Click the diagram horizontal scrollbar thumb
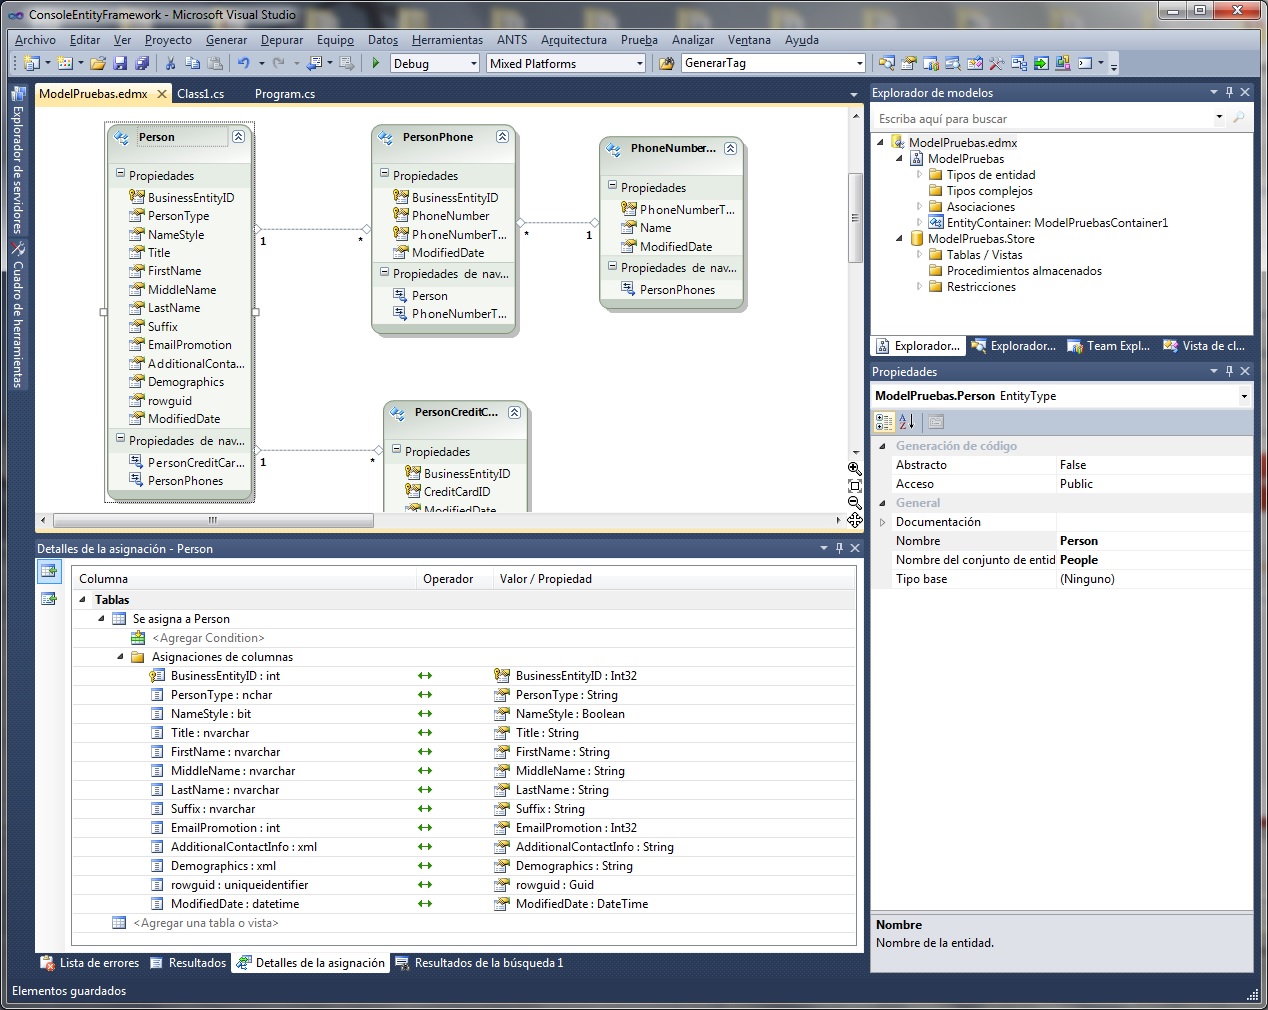Image resolution: width=1268 pixels, height=1010 pixels. tap(213, 520)
